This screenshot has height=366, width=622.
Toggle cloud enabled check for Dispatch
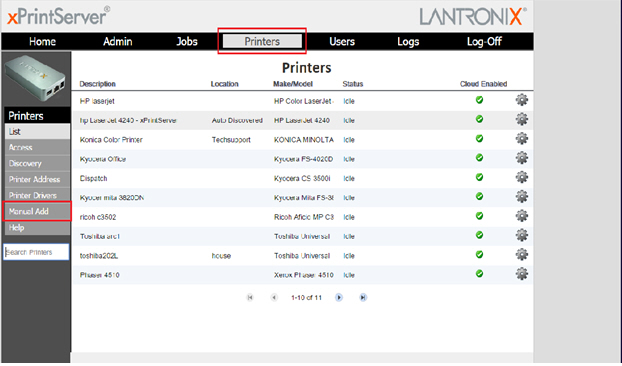pyautogui.click(x=480, y=177)
